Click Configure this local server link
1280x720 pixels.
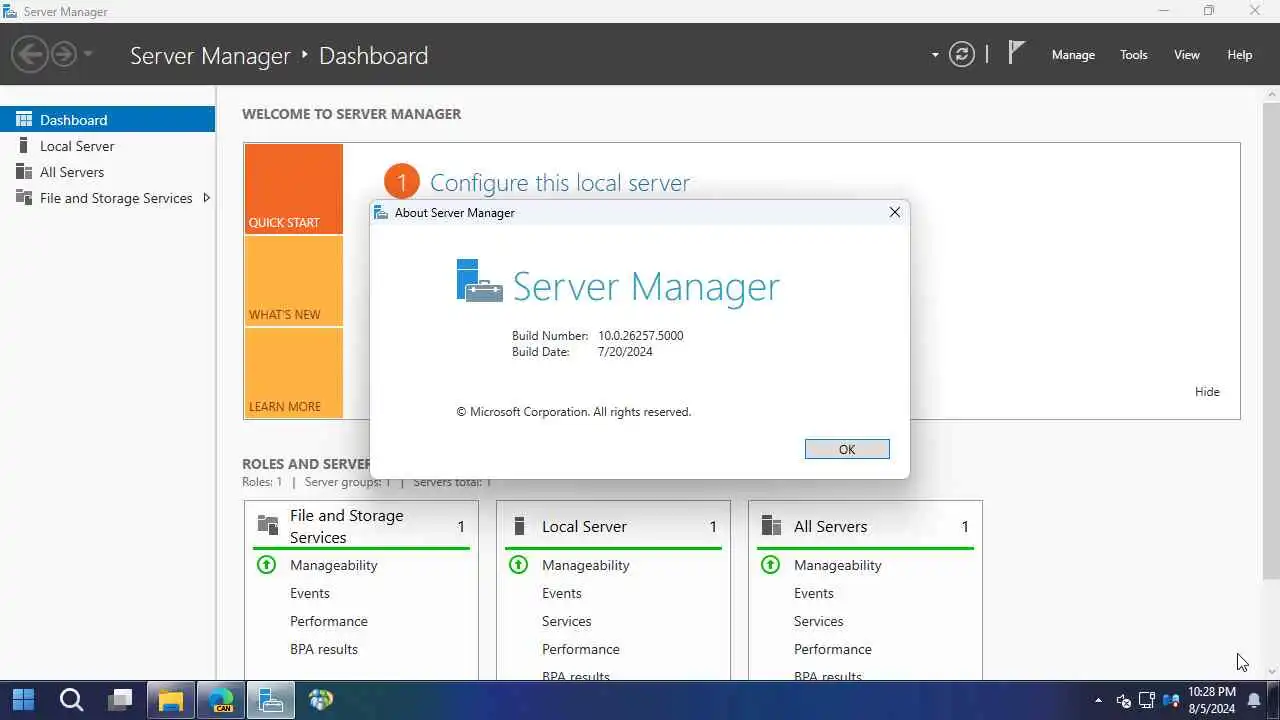(559, 183)
